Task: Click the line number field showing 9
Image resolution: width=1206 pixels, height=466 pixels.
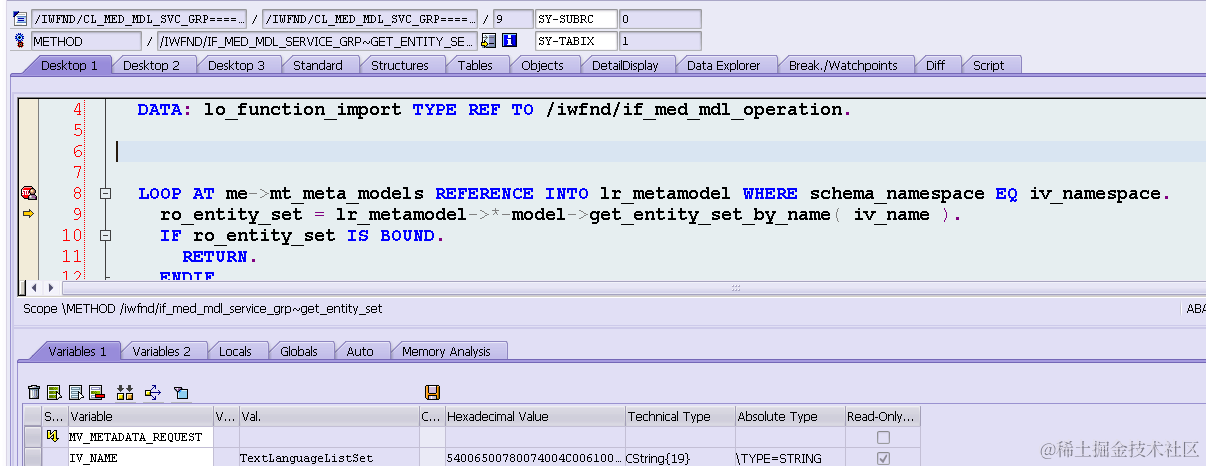Action: click(512, 19)
